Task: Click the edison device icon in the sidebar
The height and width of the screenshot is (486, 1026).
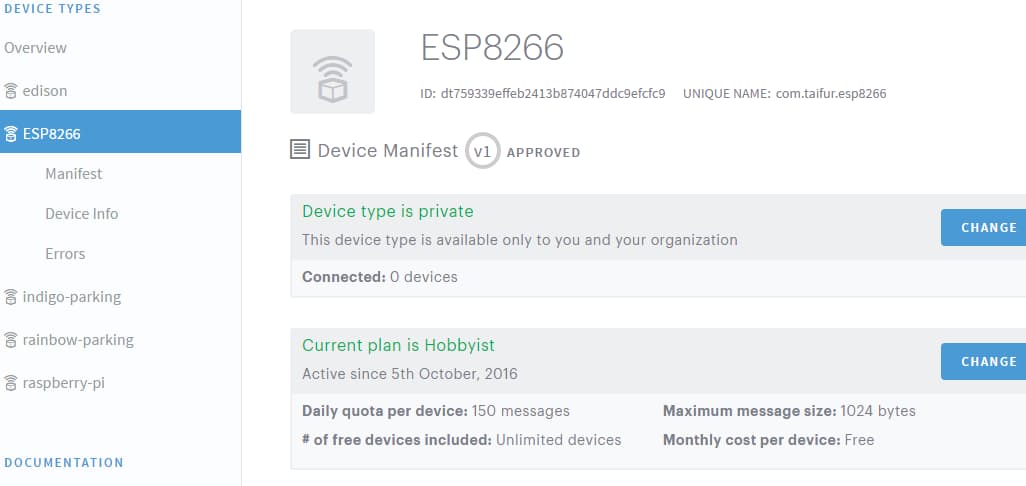Action: click(x=10, y=91)
